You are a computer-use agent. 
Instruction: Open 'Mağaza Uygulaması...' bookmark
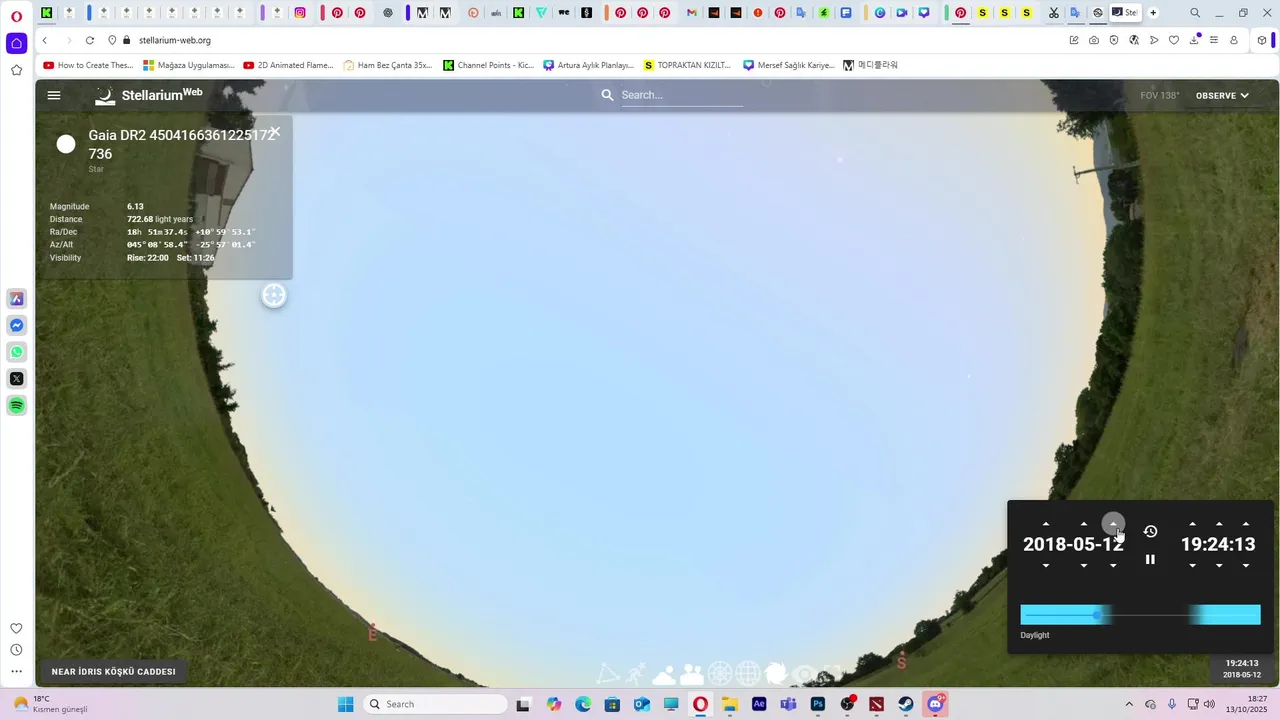[189, 65]
